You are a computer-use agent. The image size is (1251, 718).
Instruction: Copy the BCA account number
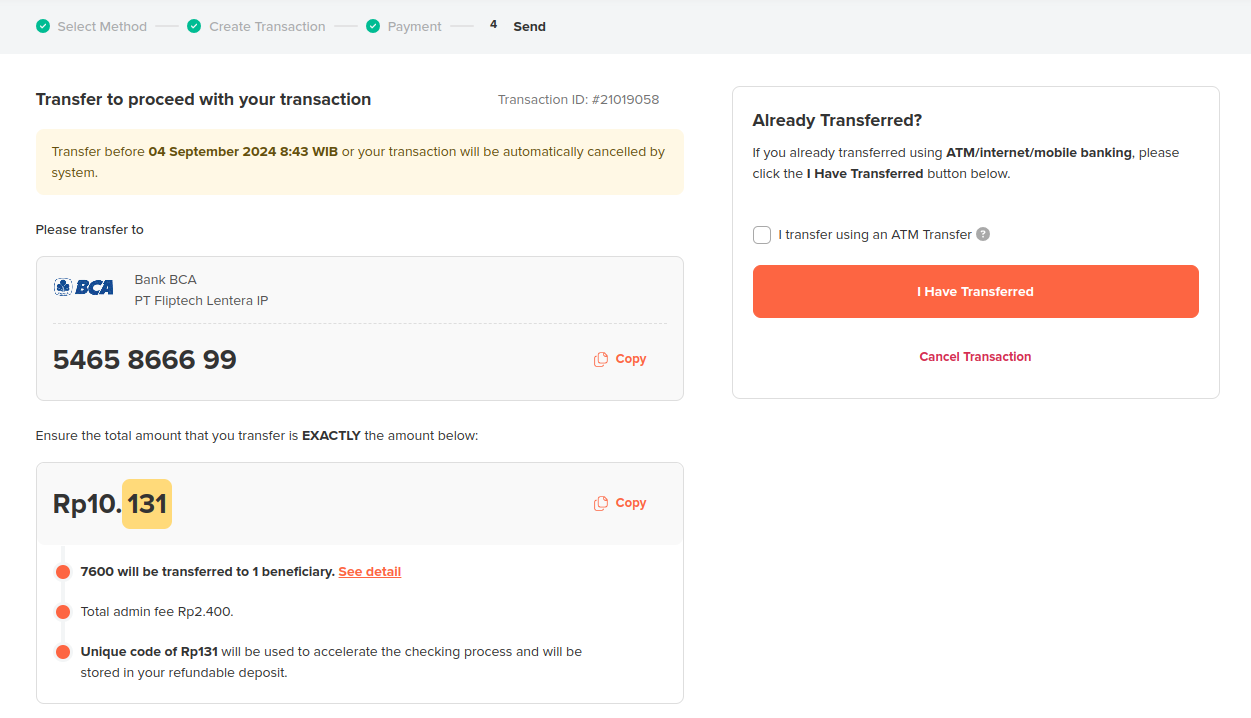click(619, 359)
